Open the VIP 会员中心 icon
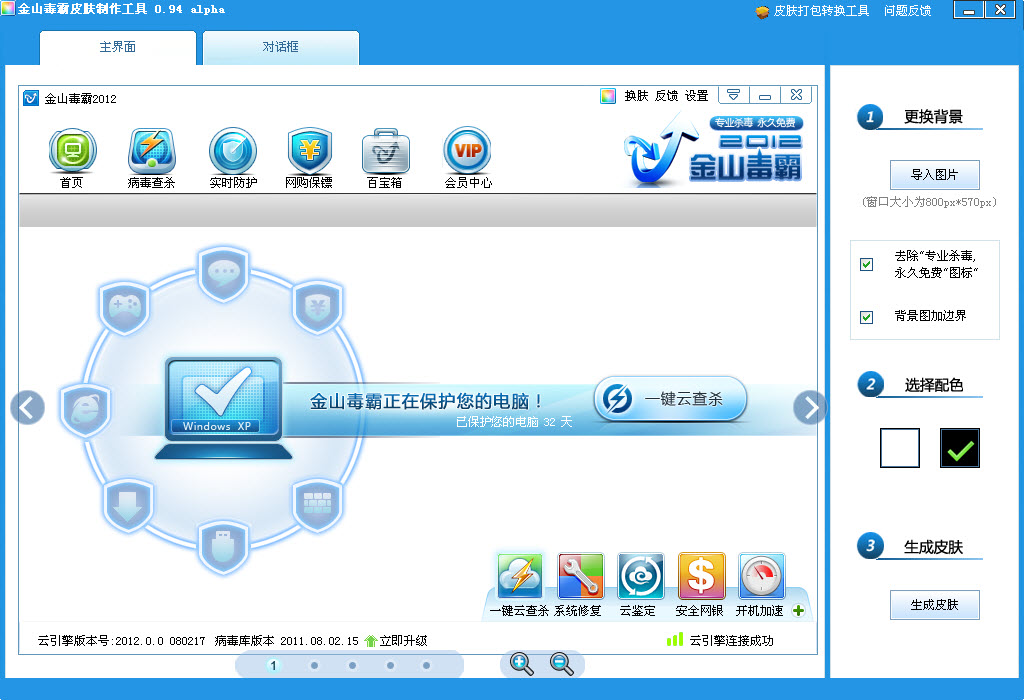Screen dimensions: 1024x700 [468, 151]
